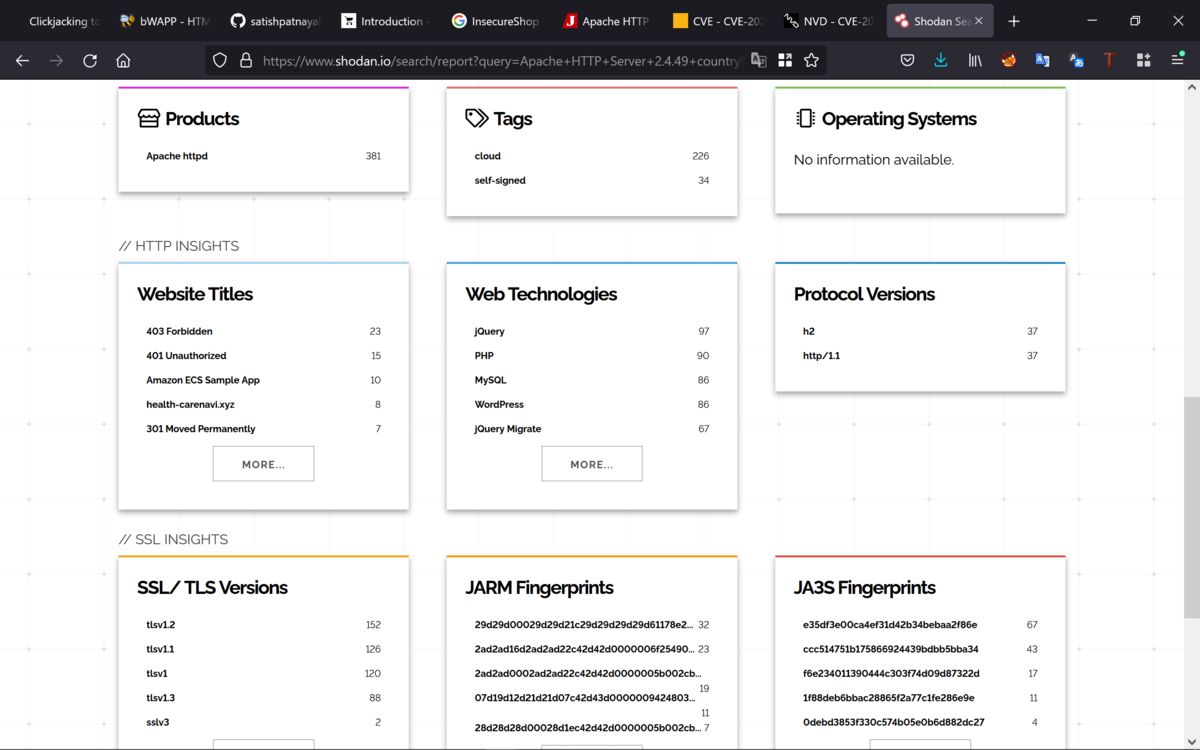Click the Tags card tag icon
1200x750 pixels.
click(477, 119)
